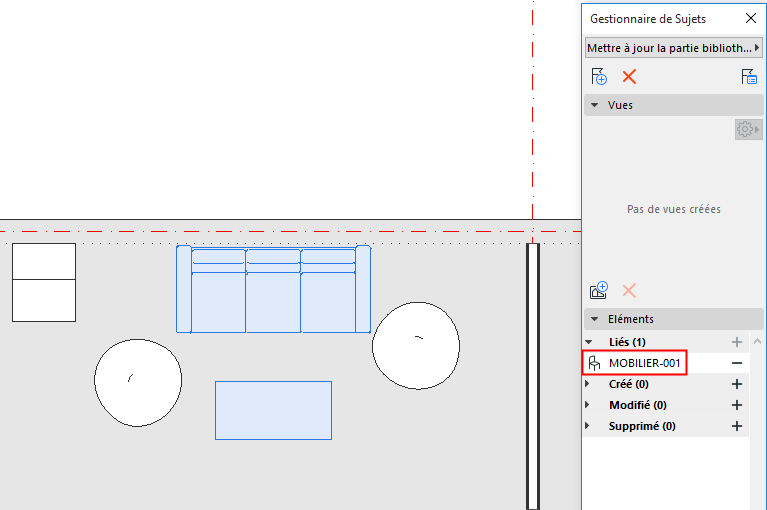Screen dimensions: 767x510
Task: Collapse the Eléments section
Action: [594, 319]
